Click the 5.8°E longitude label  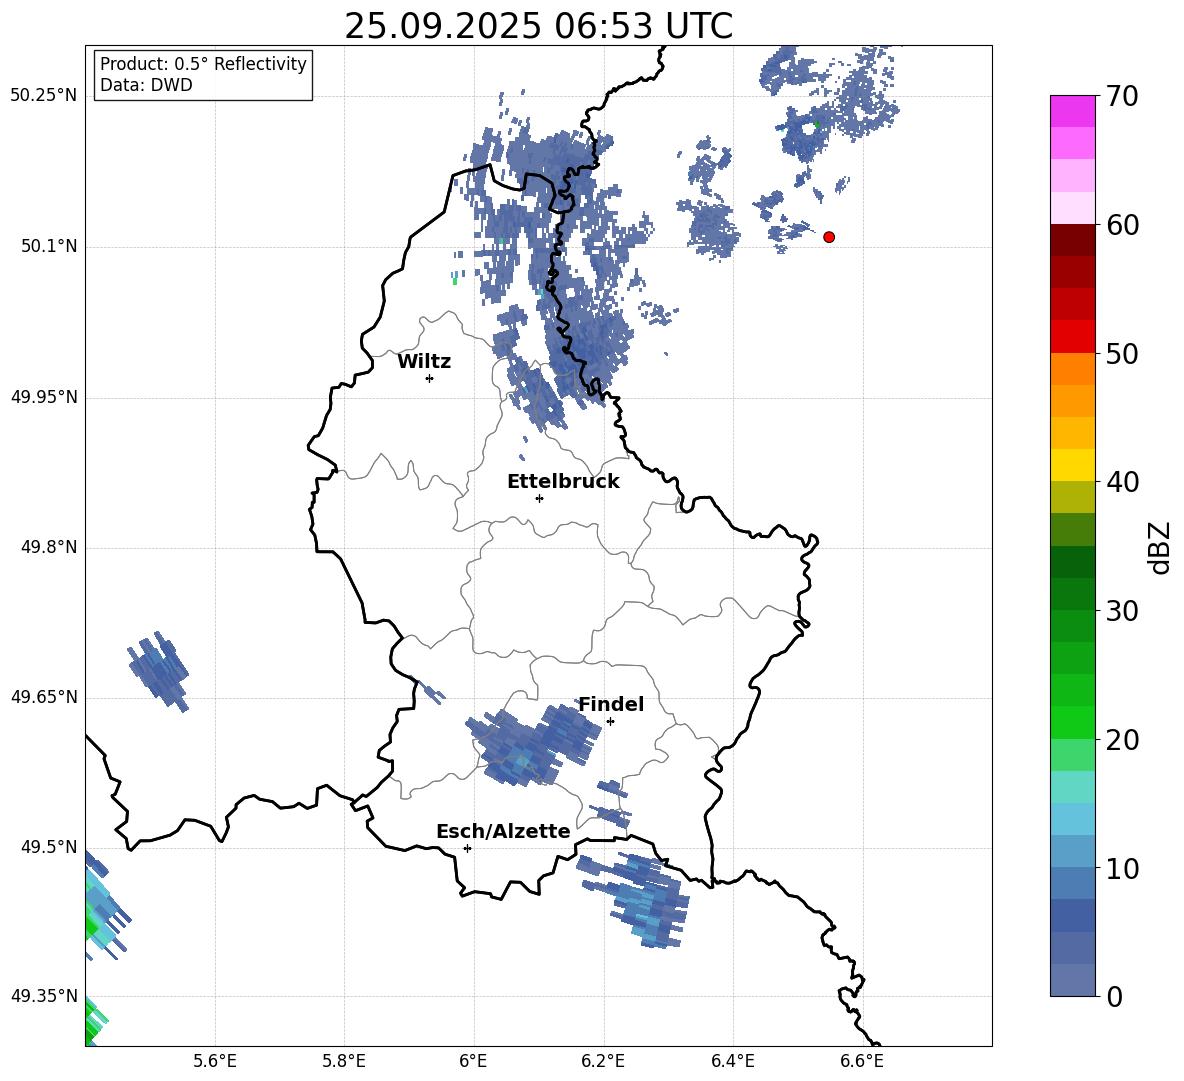344,1061
